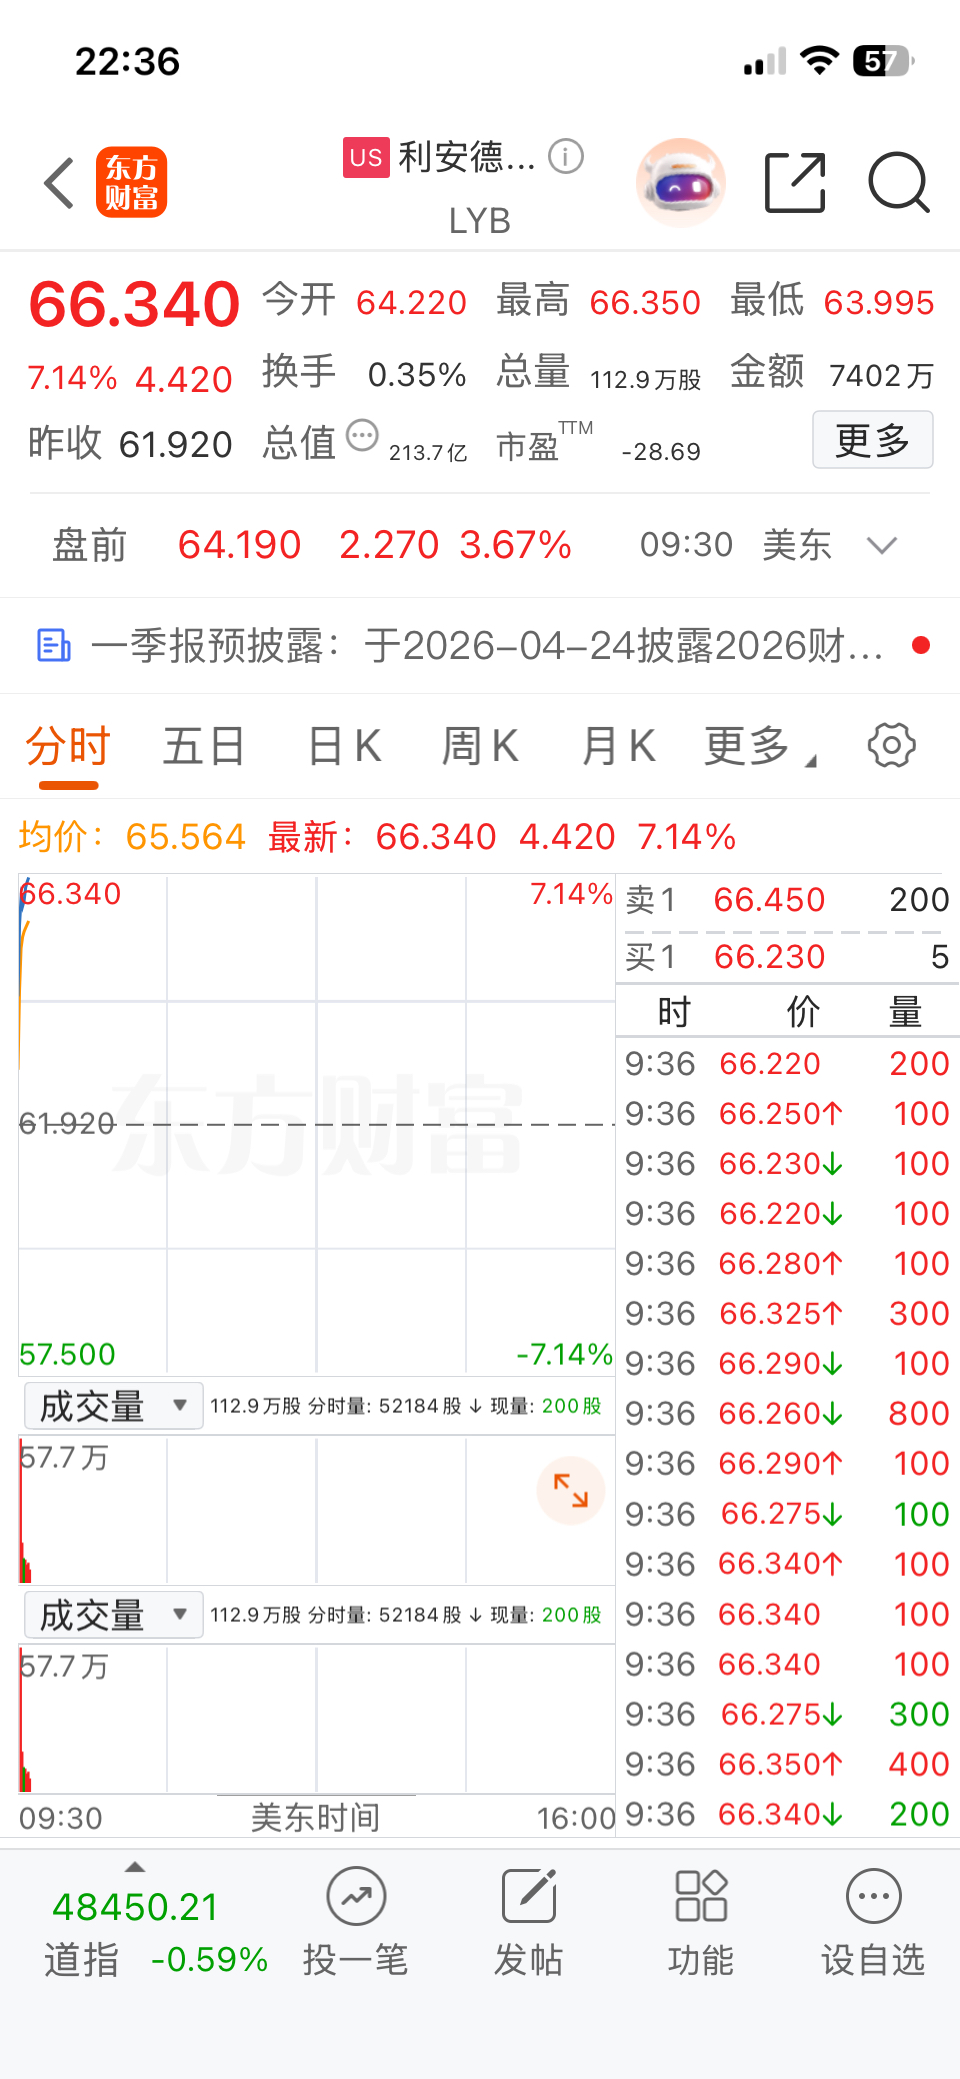Viewport: 960px width, 2079px height.
Task: Tap the 发帖 compose icon
Action: pyautogui.click(x=529, y=1895)
